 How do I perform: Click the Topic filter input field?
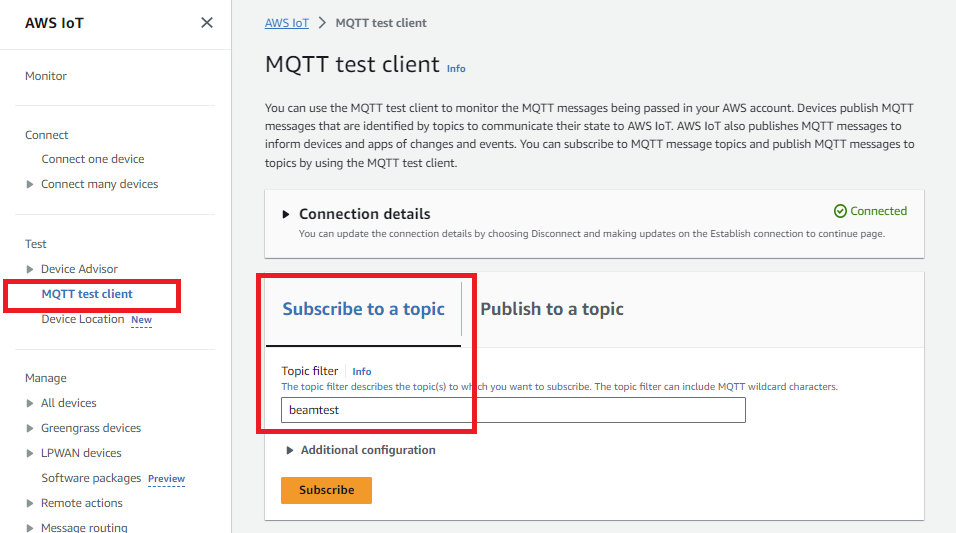click(x=513, y=410)
